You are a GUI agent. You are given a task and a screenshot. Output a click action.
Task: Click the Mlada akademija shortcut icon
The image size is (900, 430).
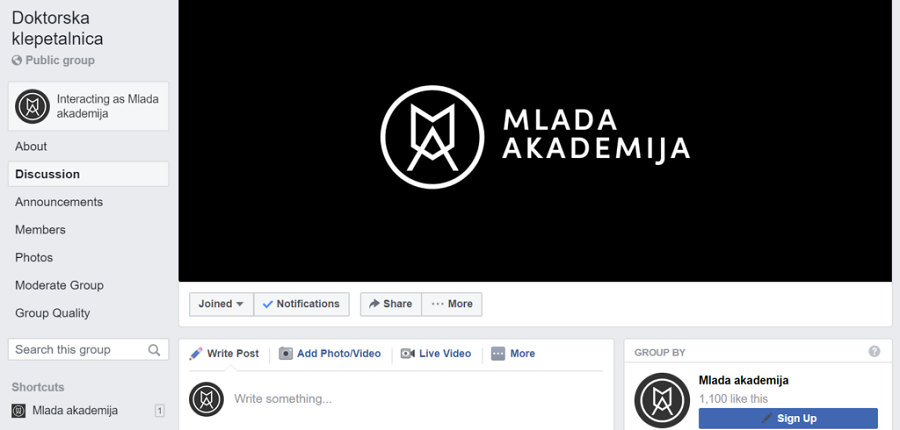19,410
